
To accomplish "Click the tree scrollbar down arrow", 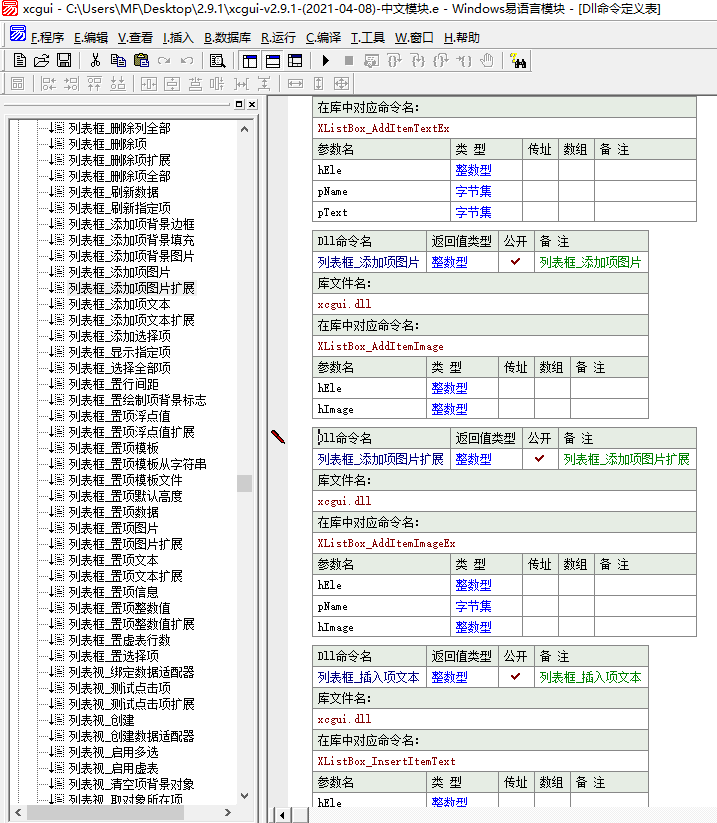I will [245, 796].
